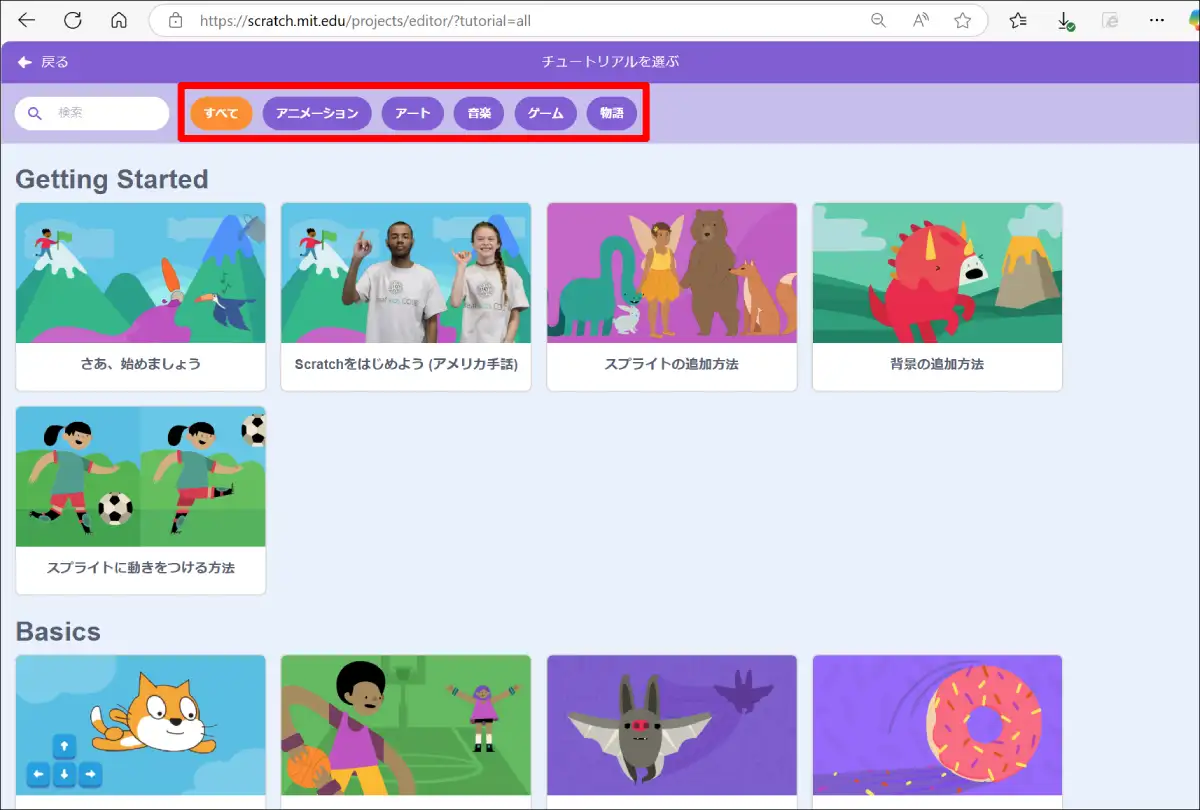Click the browser back arrow icon
The image size is (1200, 810).
coord(27,20)
